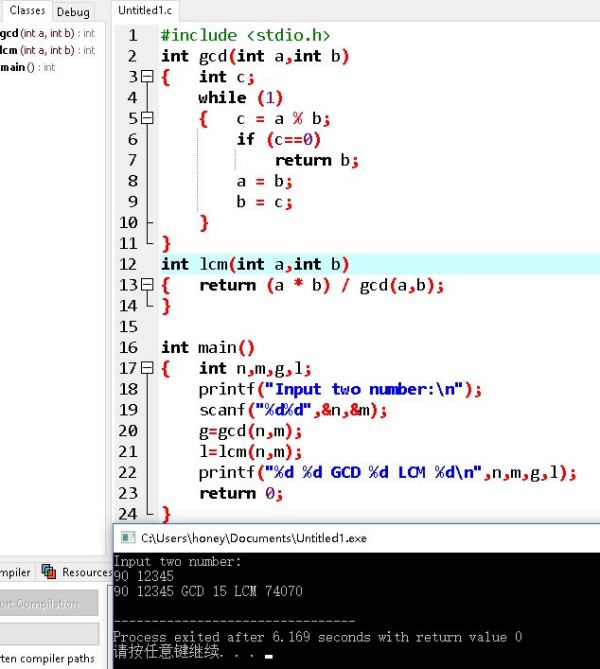This screenshot has width=600, height=669.
Task: Click the compilation progress bar
Action: 48,633
